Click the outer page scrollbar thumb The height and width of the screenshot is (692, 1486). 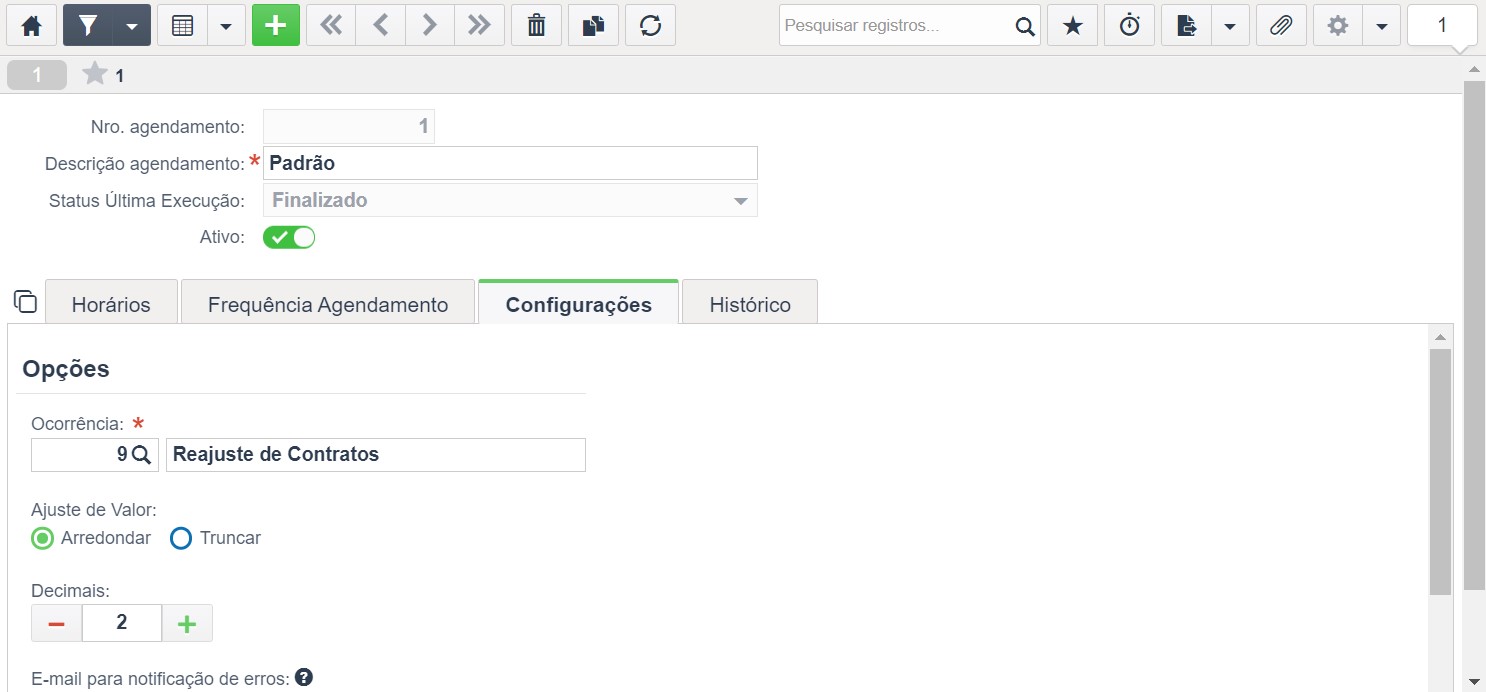[1474, 335]
